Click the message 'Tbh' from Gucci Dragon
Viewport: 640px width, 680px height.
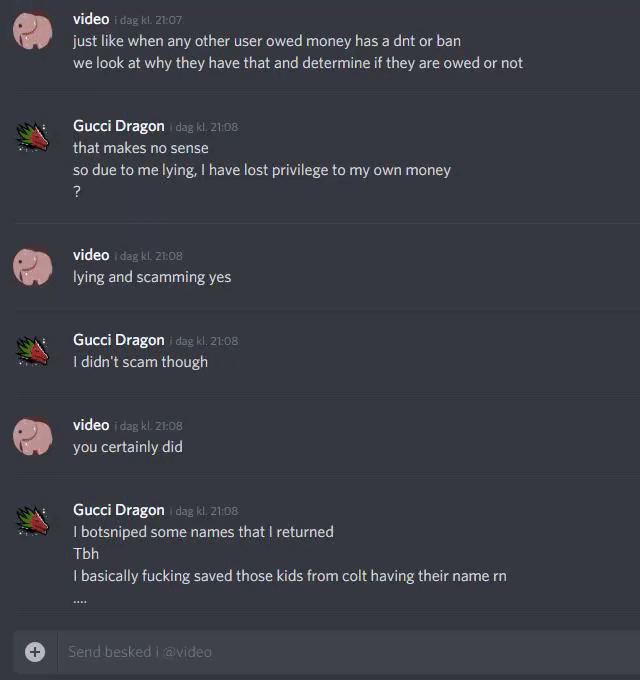86,554
